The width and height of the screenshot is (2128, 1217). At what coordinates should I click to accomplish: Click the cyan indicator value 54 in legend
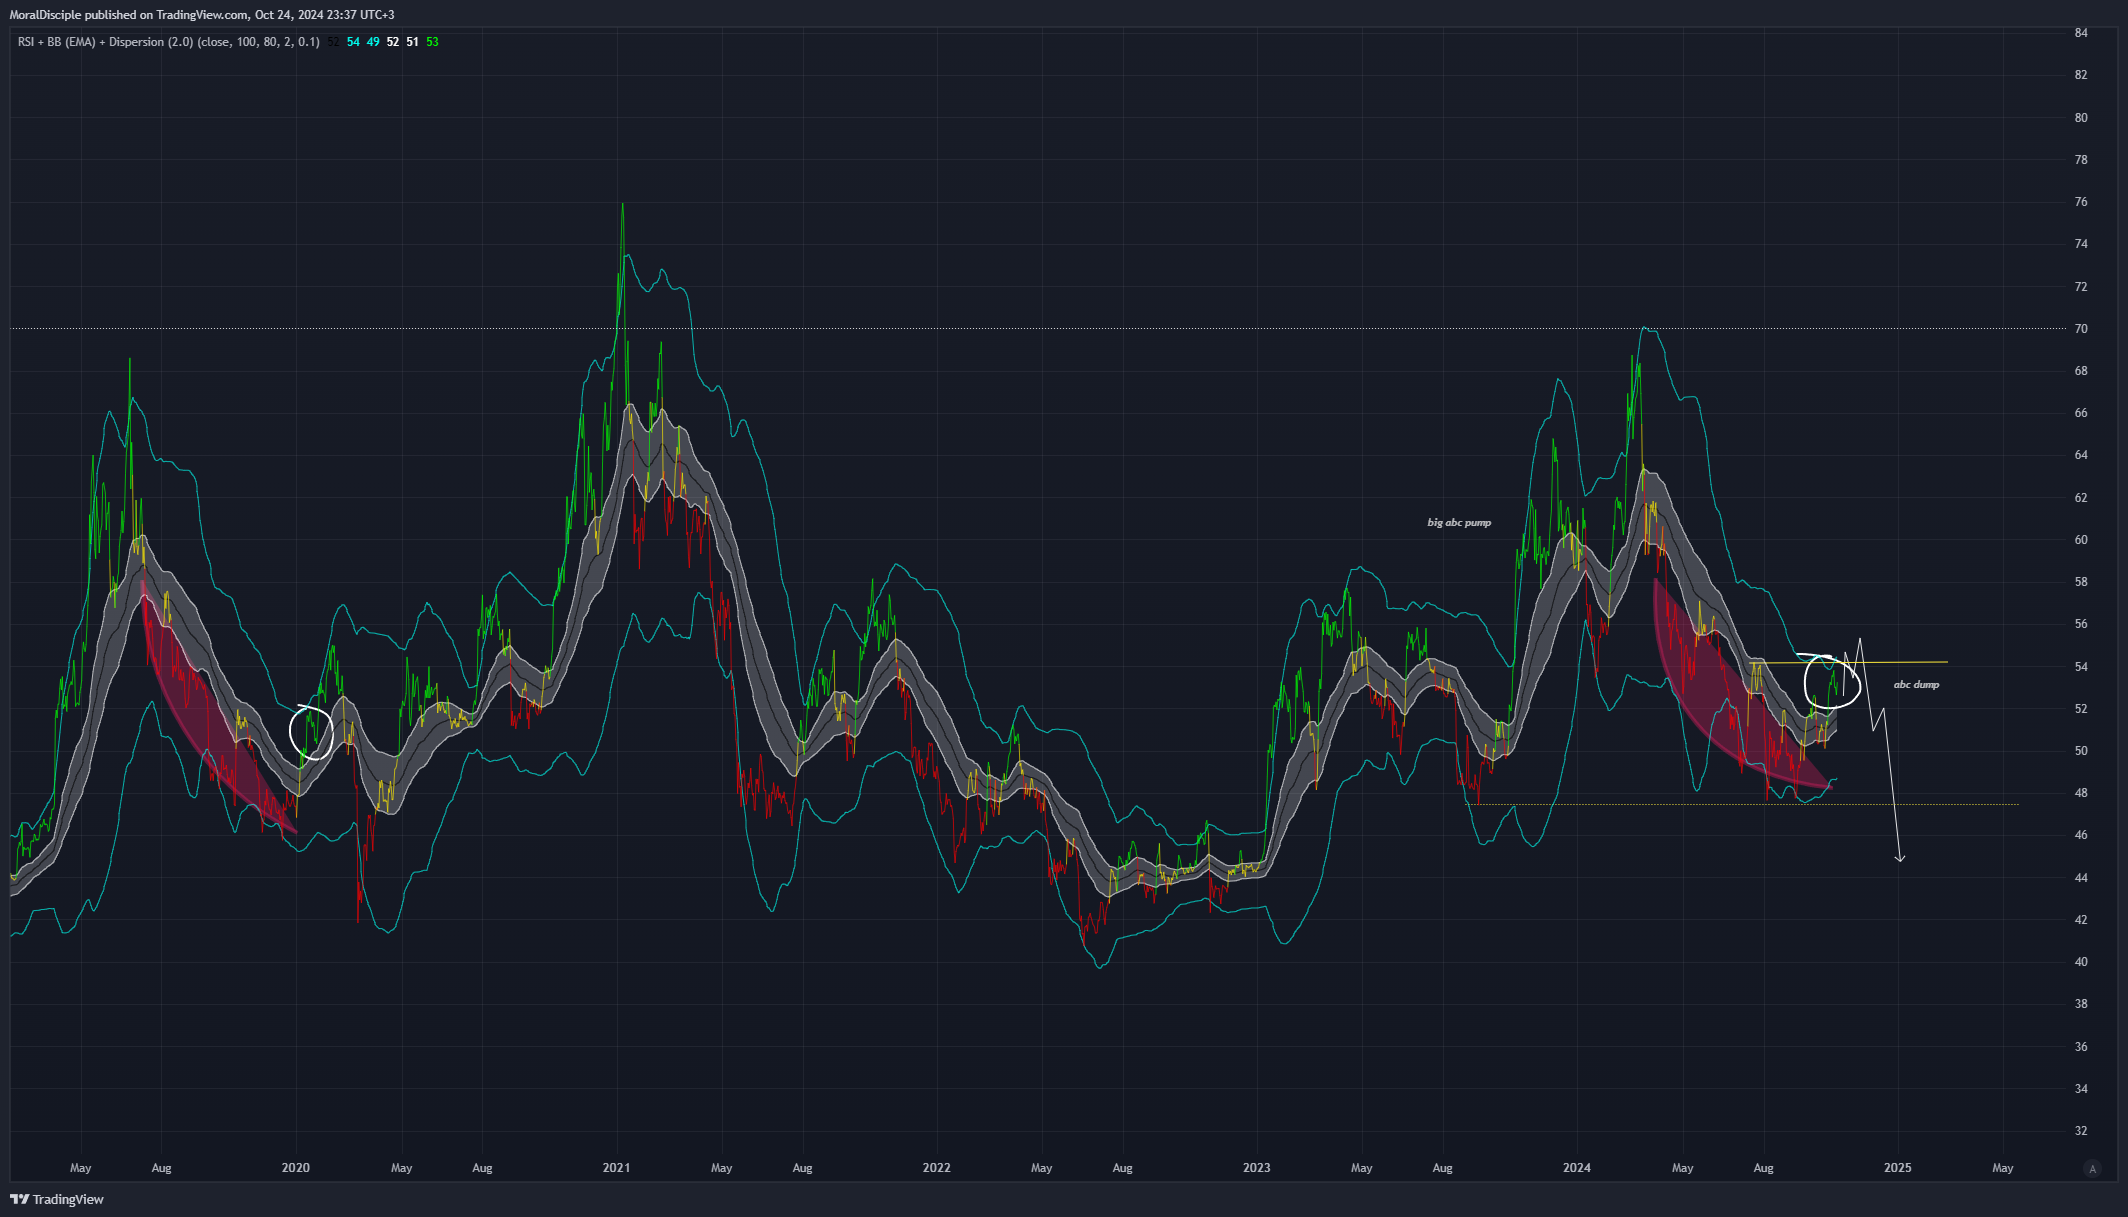[353, 42]
